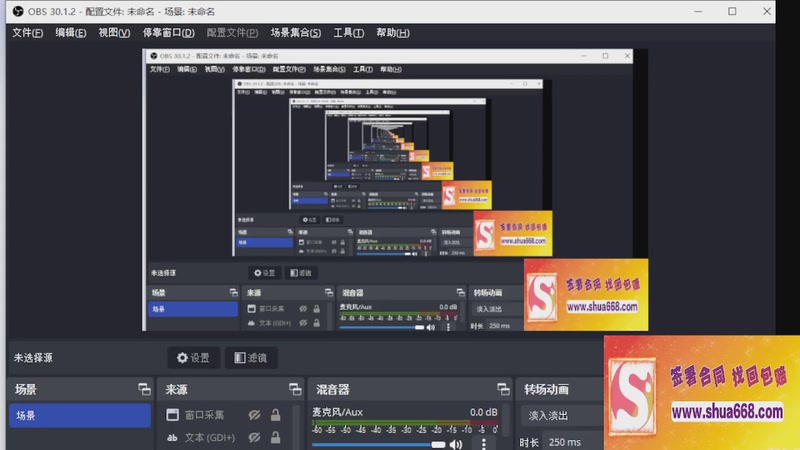Click the 0.0 dB volume readout
Screen dimensions: 800x450
(x=483, y=412)
